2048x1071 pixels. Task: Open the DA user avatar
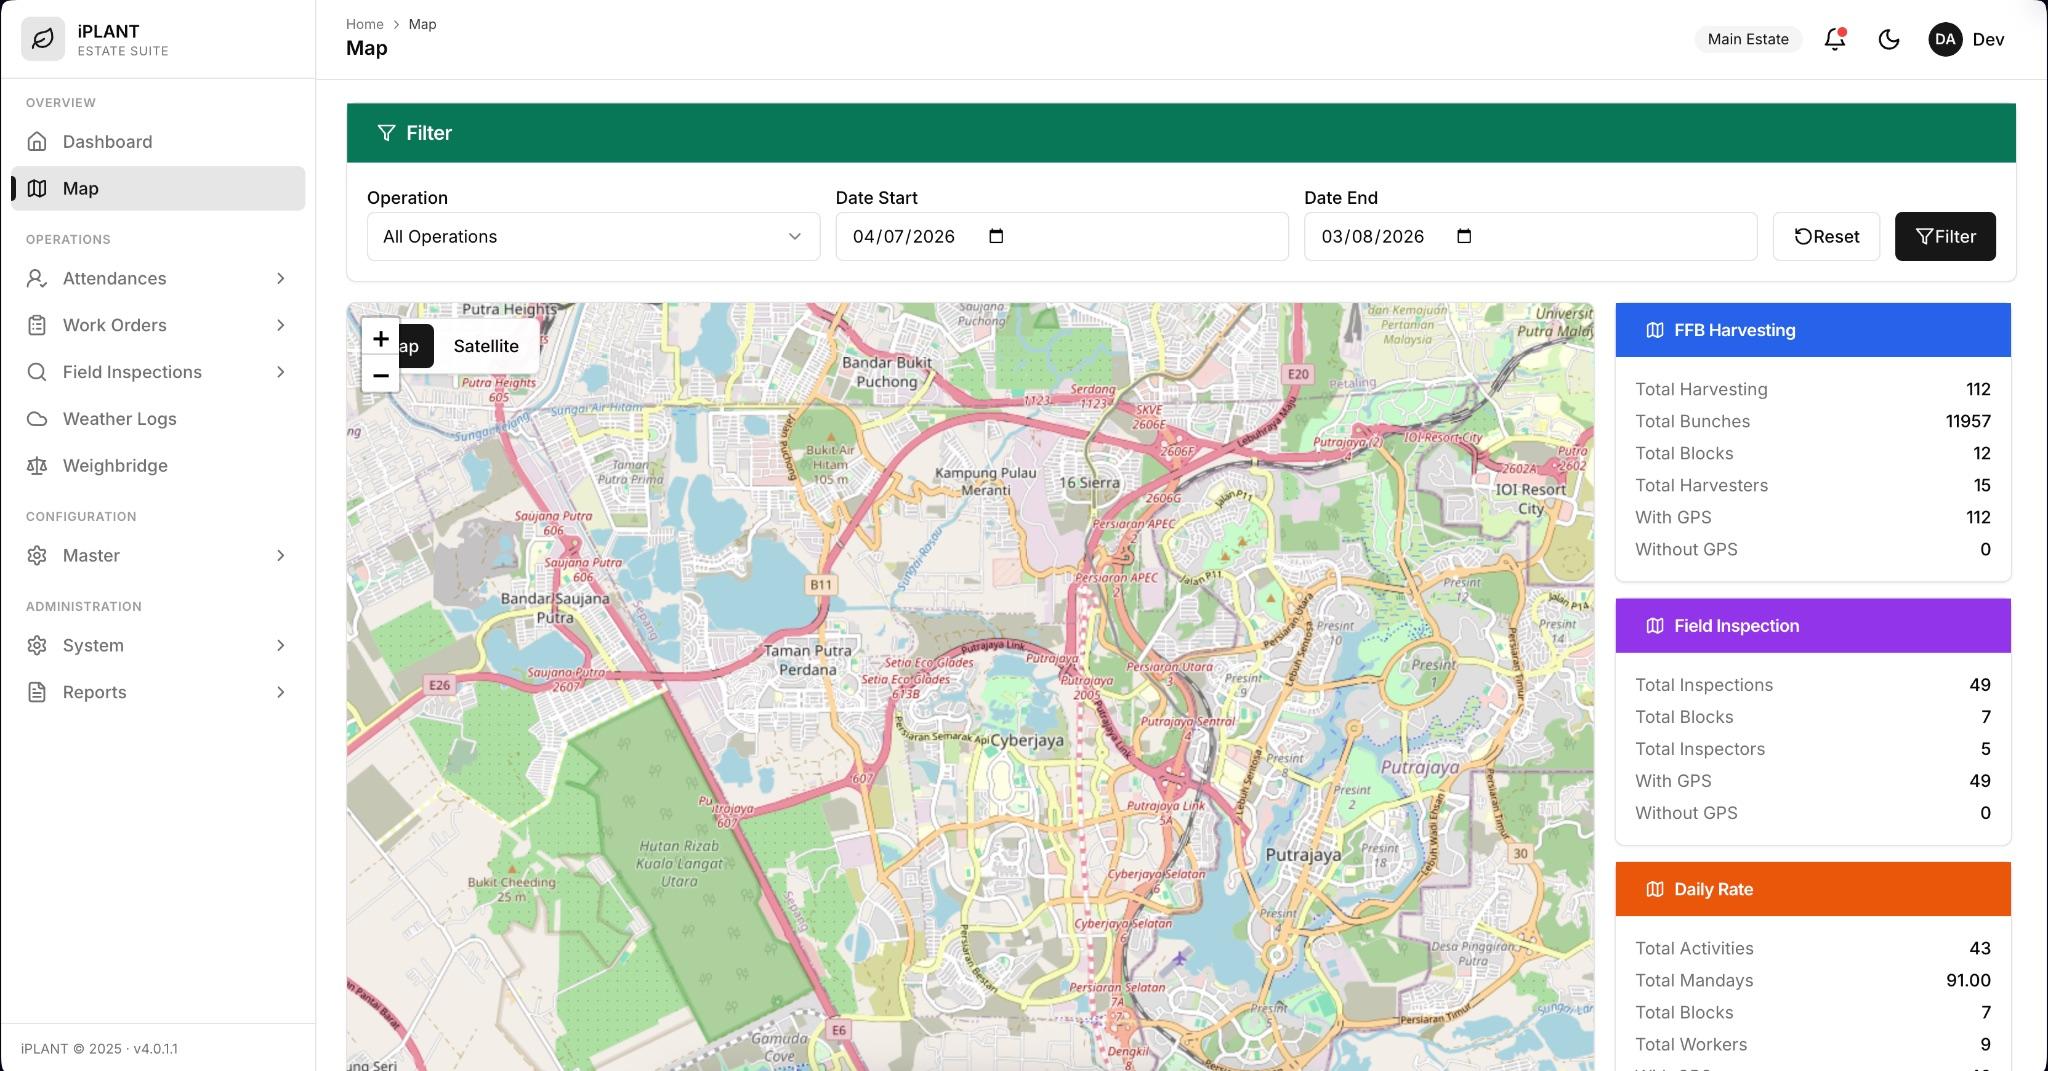(x=1945, y=39)
